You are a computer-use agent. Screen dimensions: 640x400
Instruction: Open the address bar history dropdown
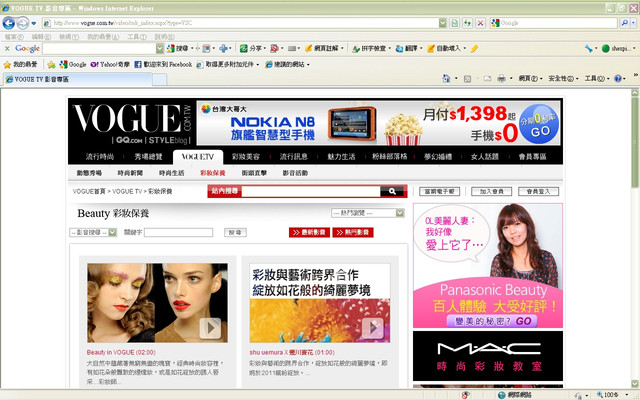[442, 23]
